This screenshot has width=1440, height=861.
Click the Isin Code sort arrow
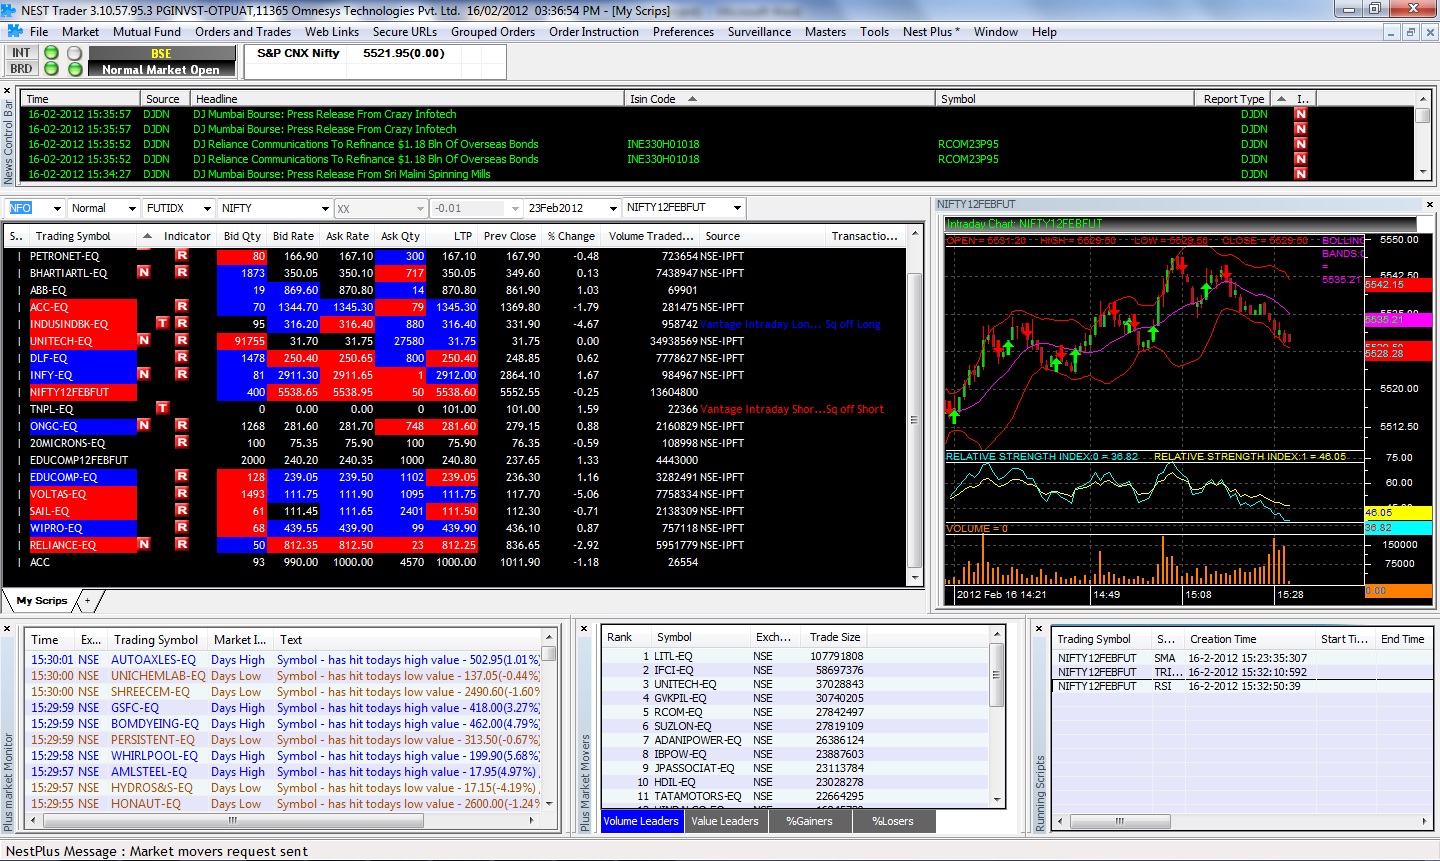pos(692,99)
